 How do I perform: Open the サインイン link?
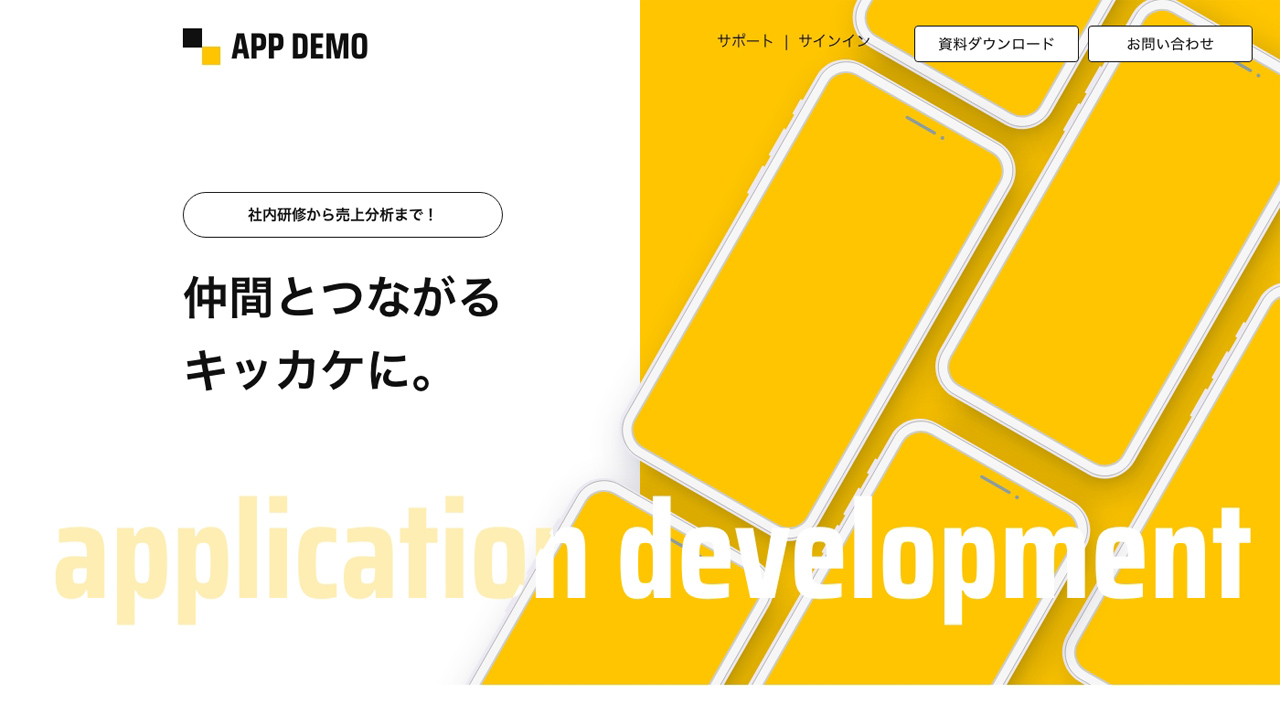coord(834,41)
